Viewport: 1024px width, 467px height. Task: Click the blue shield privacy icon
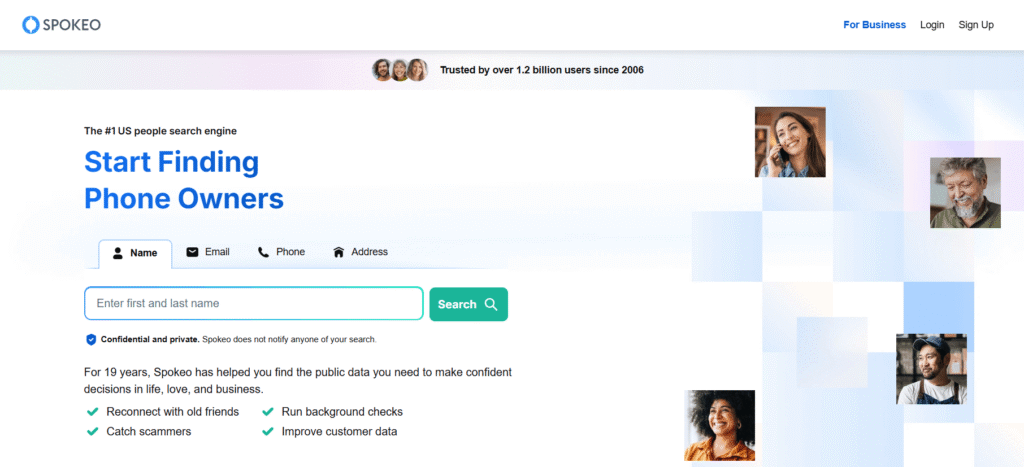coord(91,339)
